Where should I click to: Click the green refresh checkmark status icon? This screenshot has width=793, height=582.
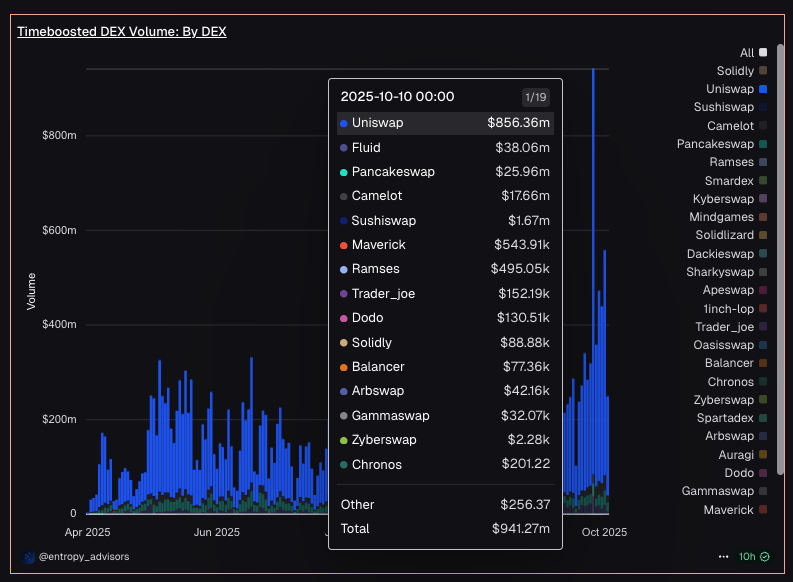[765, 556]
